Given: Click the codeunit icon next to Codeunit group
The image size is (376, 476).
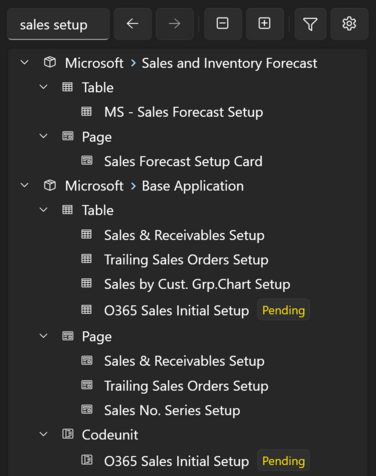Looking at the screenshot, I should (68, 434).
